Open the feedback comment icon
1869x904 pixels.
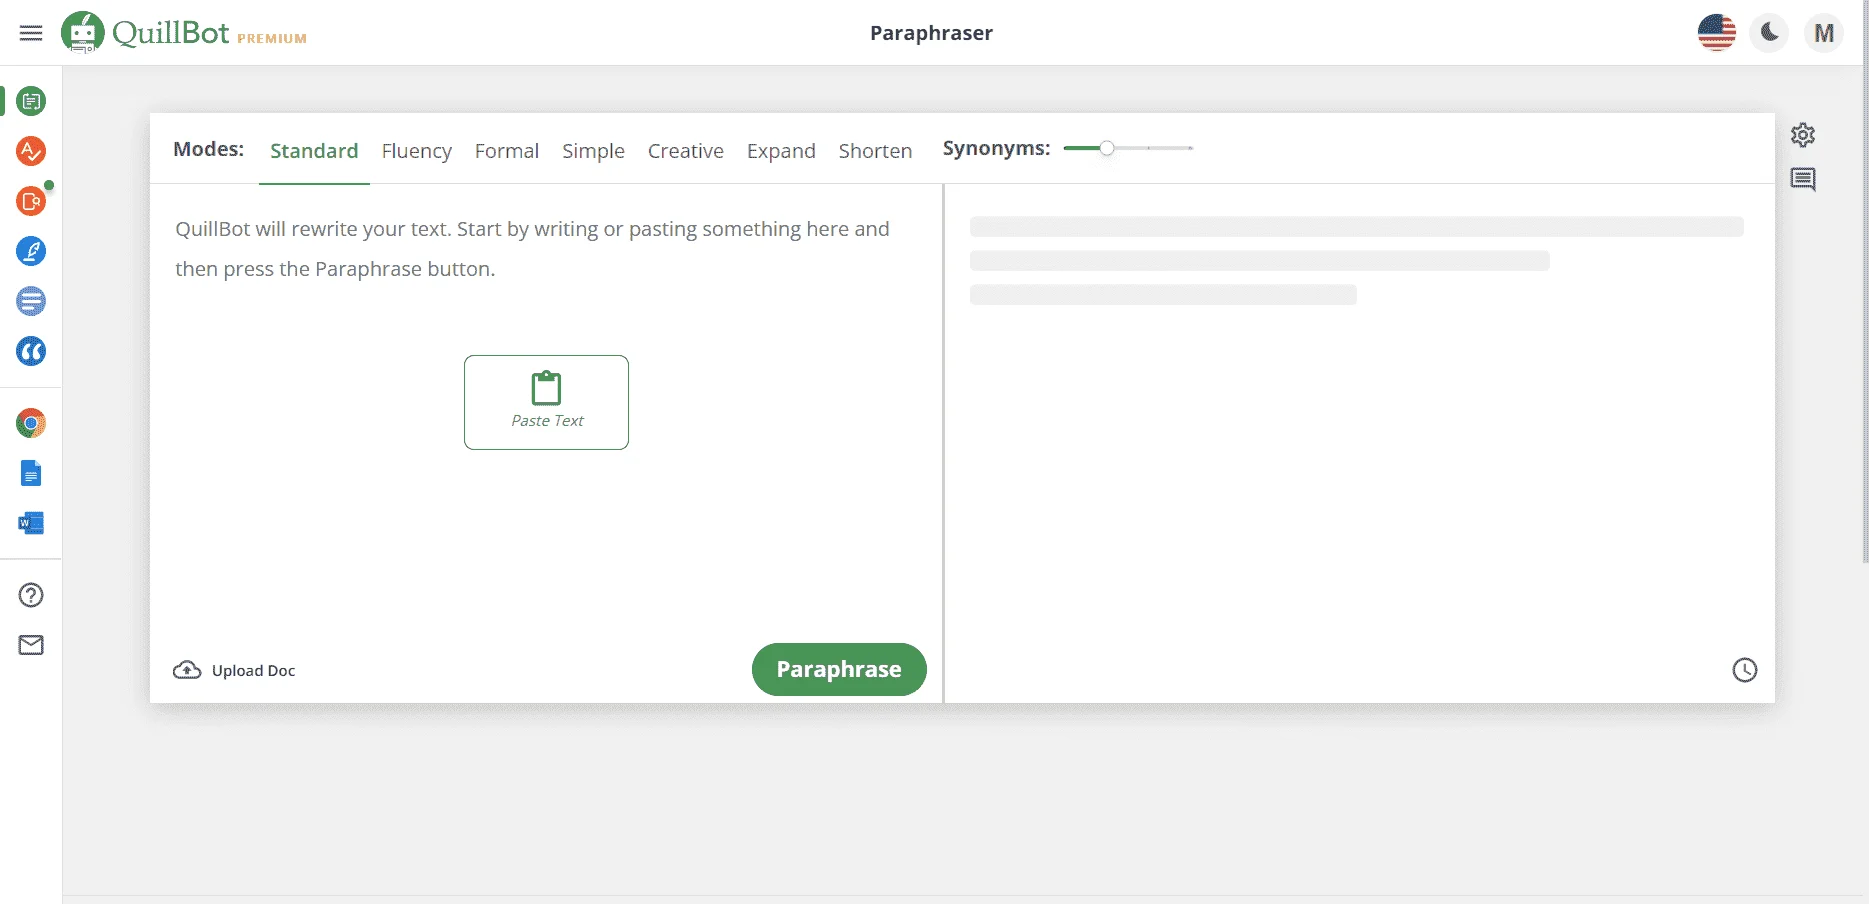point(1803,180)
